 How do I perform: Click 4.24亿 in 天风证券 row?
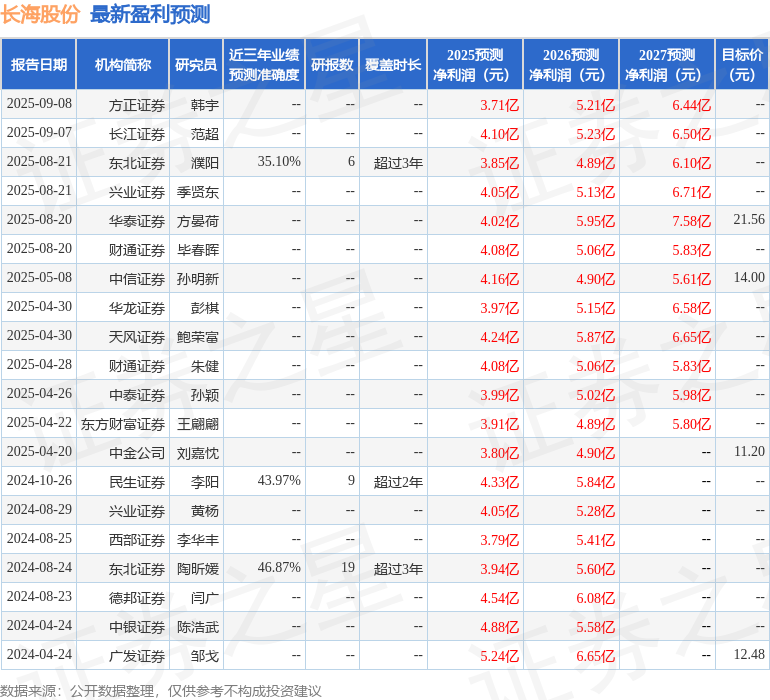(499, 337)
